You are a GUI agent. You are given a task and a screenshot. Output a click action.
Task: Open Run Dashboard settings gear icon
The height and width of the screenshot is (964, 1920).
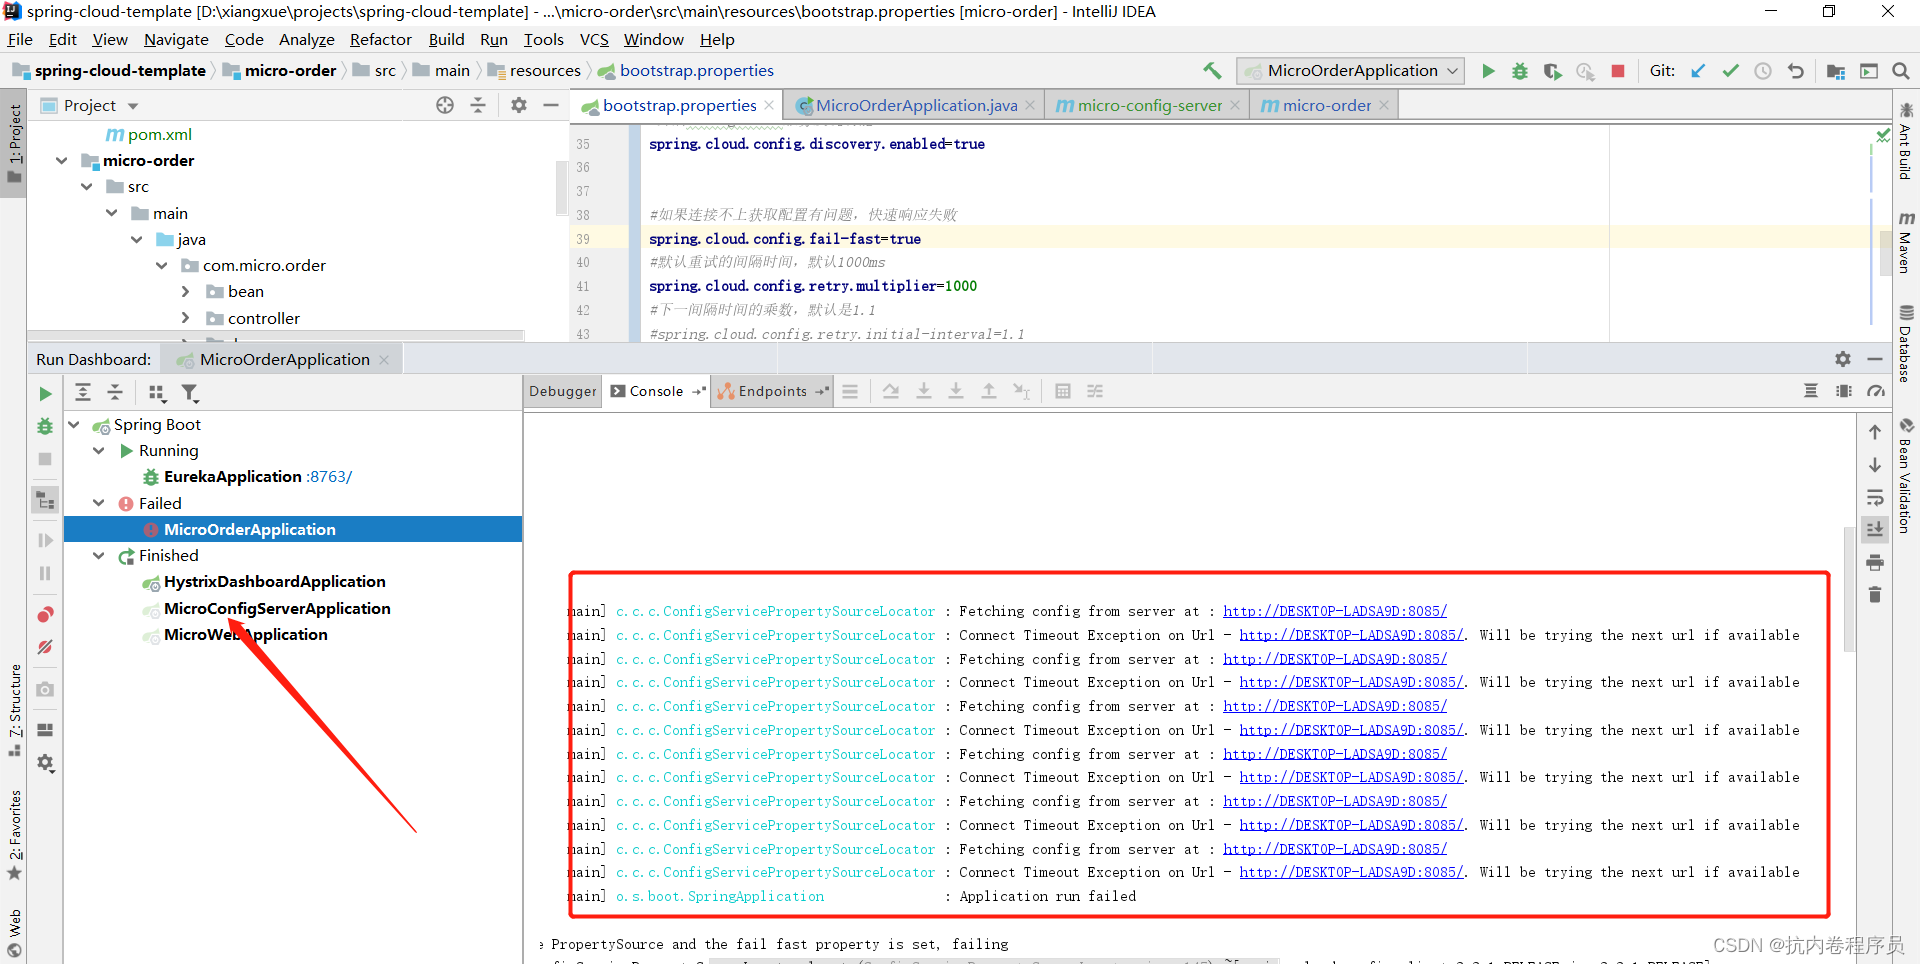(1843, 359)
